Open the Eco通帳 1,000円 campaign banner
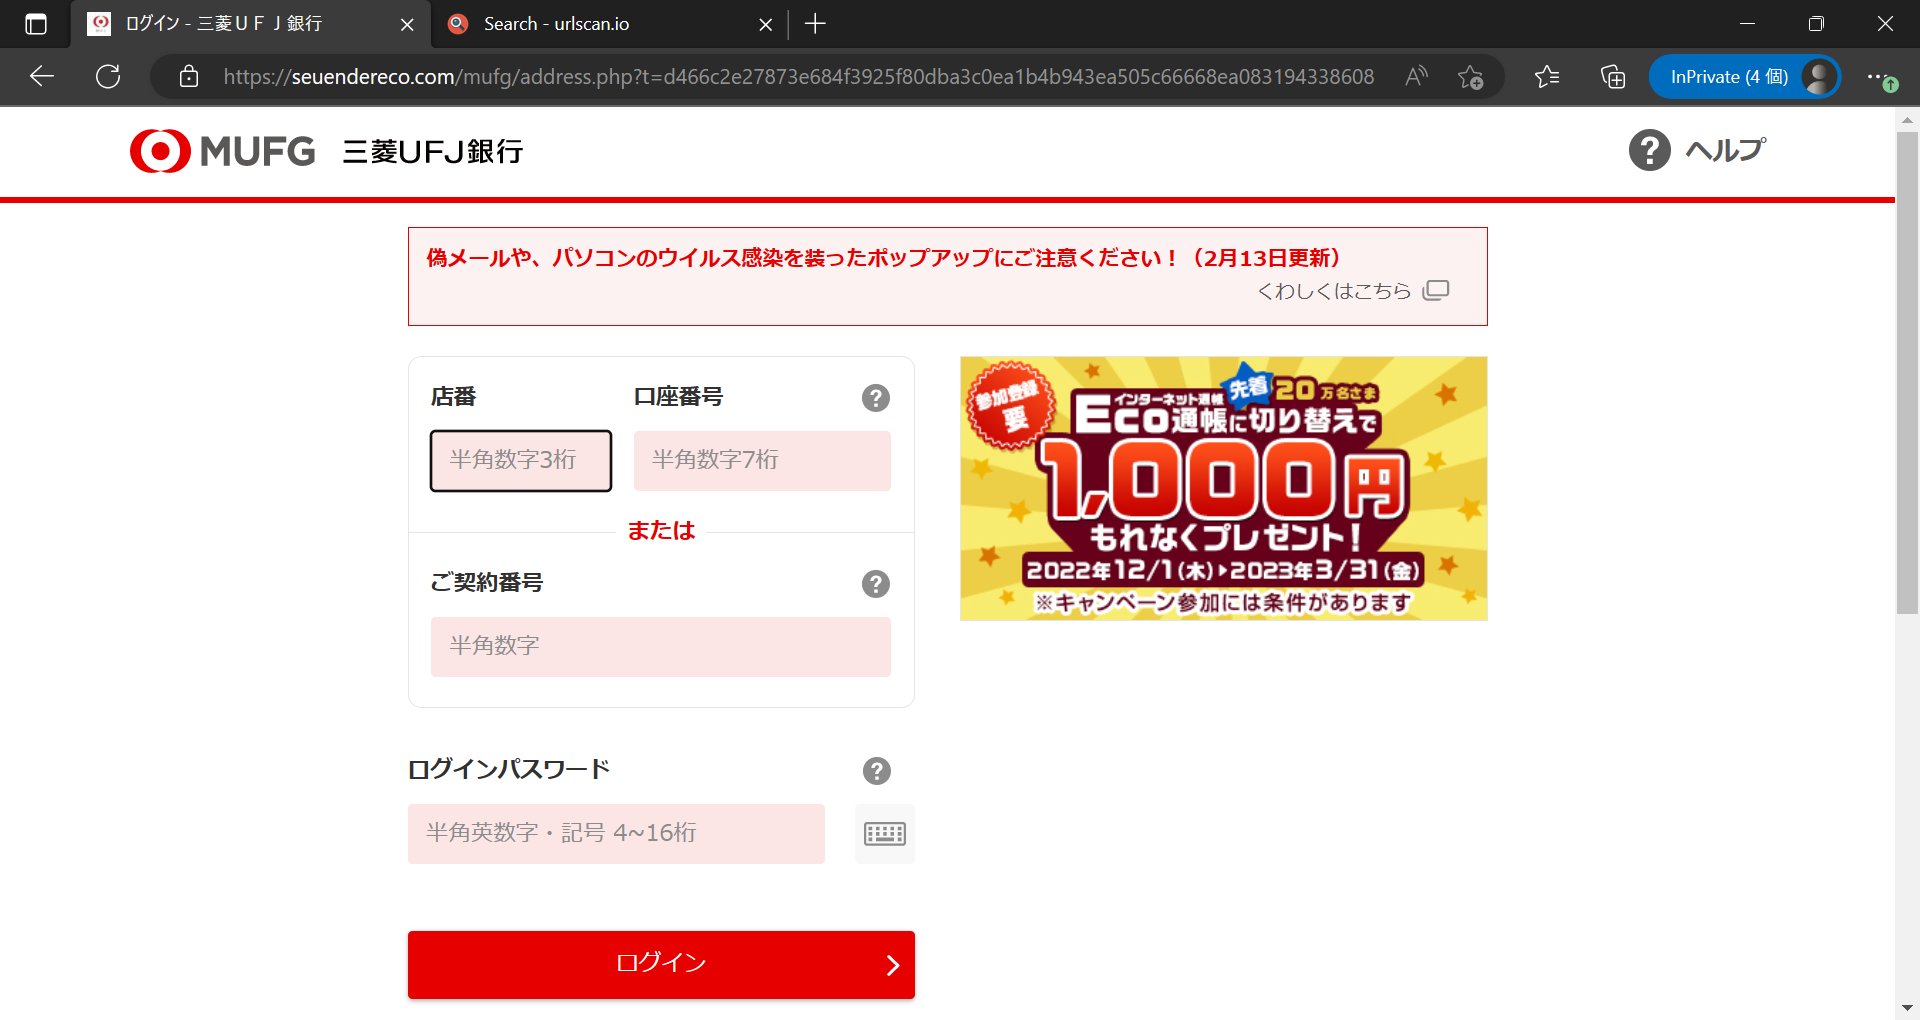This screenshot has height=1020, width=1920. click(1224, 489)
